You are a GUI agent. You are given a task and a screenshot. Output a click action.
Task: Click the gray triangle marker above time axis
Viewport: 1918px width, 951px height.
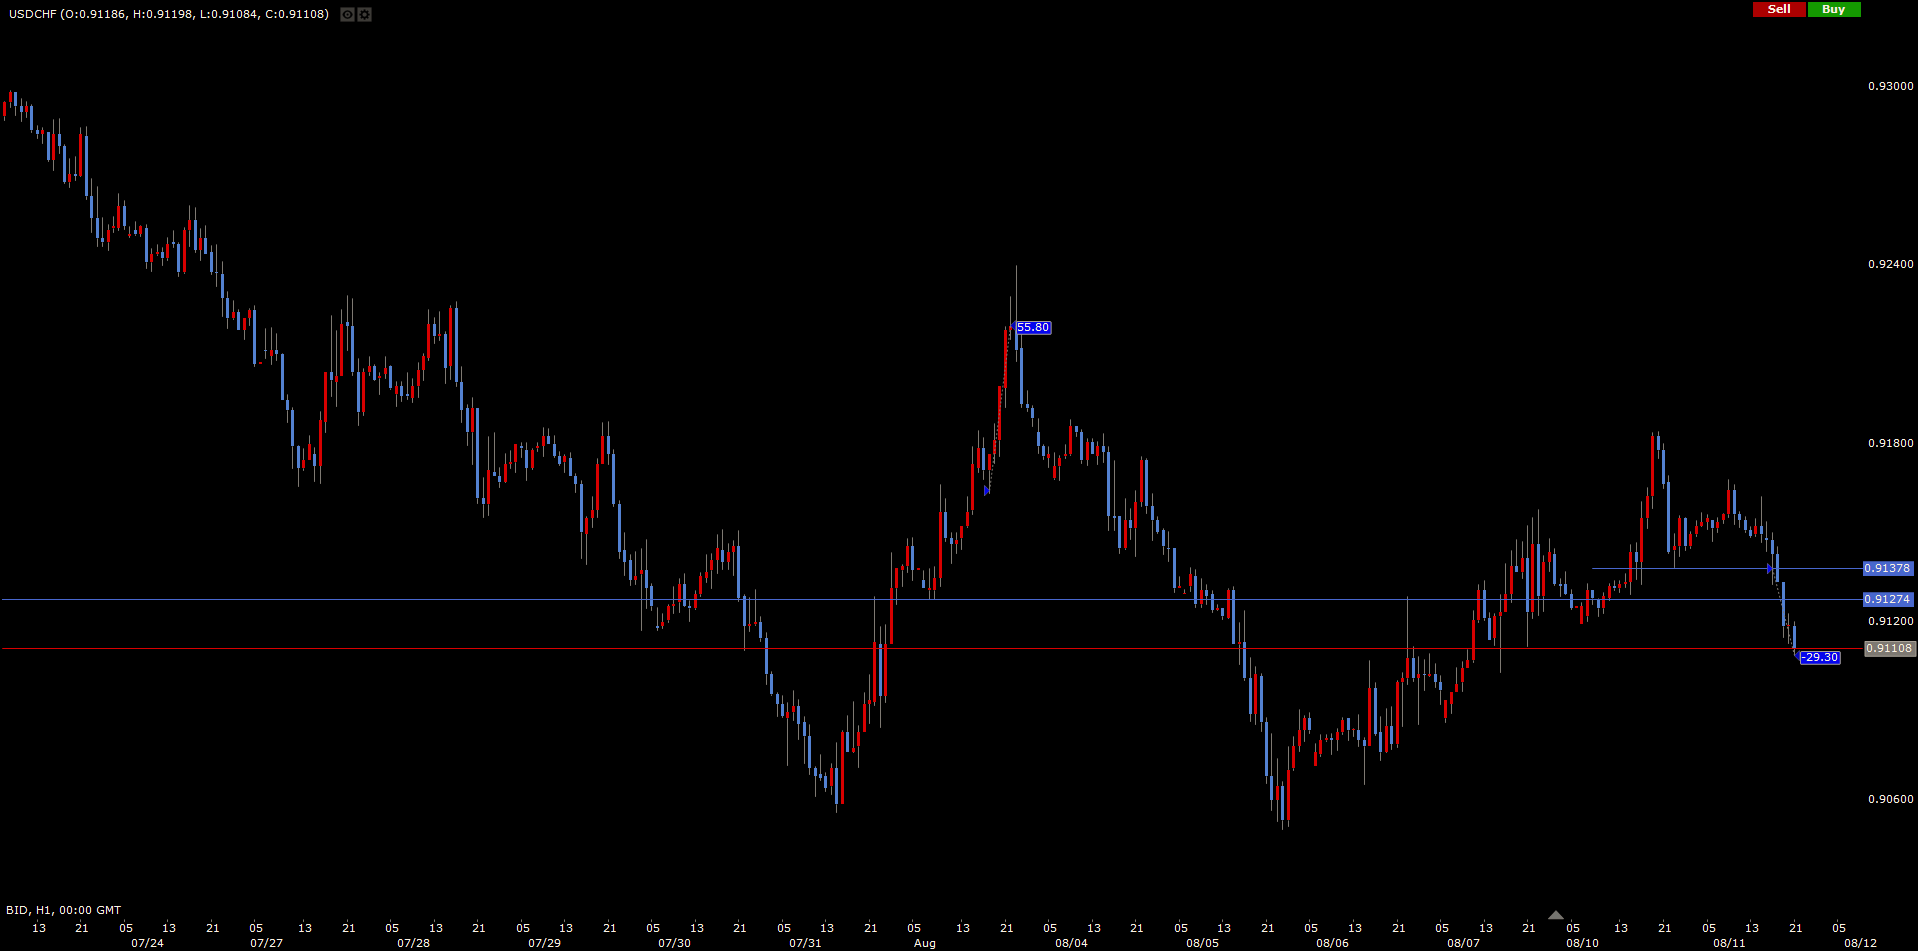1555,915
